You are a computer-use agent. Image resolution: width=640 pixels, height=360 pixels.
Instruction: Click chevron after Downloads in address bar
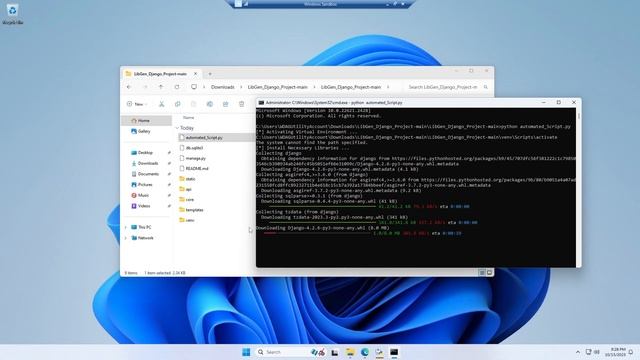click(x=241, y=87)
